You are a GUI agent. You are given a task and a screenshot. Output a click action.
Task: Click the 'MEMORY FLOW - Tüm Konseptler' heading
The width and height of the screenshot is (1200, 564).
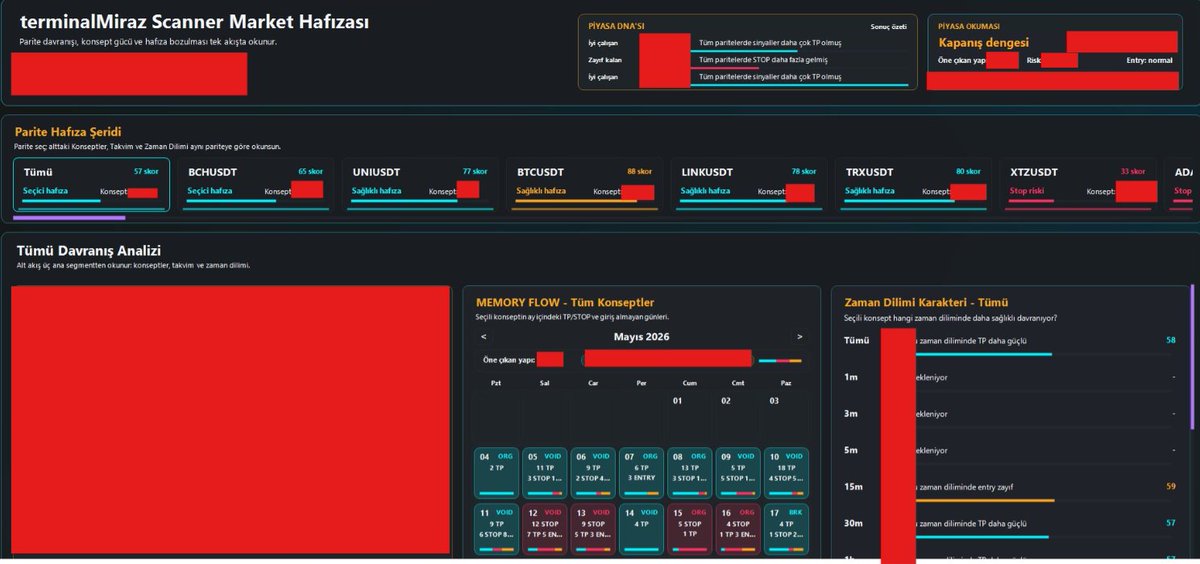(565, 302)
